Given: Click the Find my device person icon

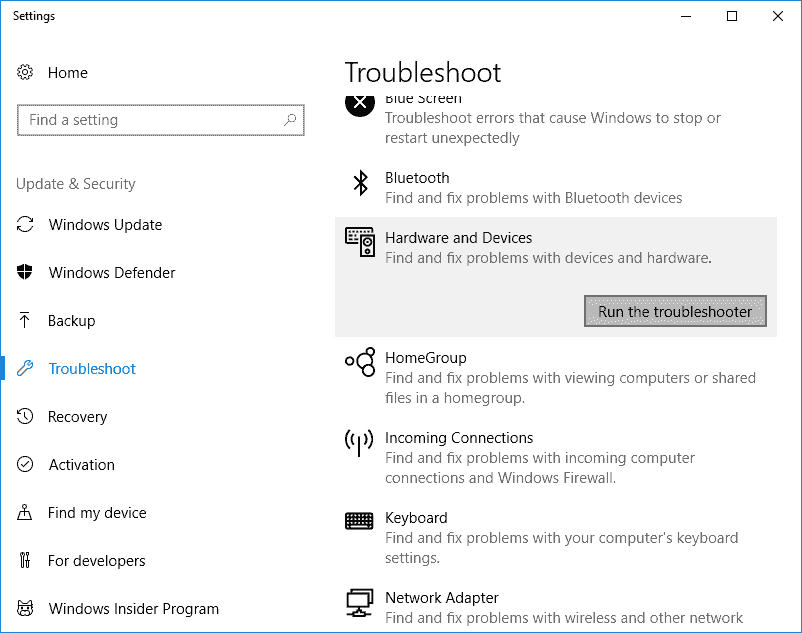Looking at the screenshot, I should point(25,513).
